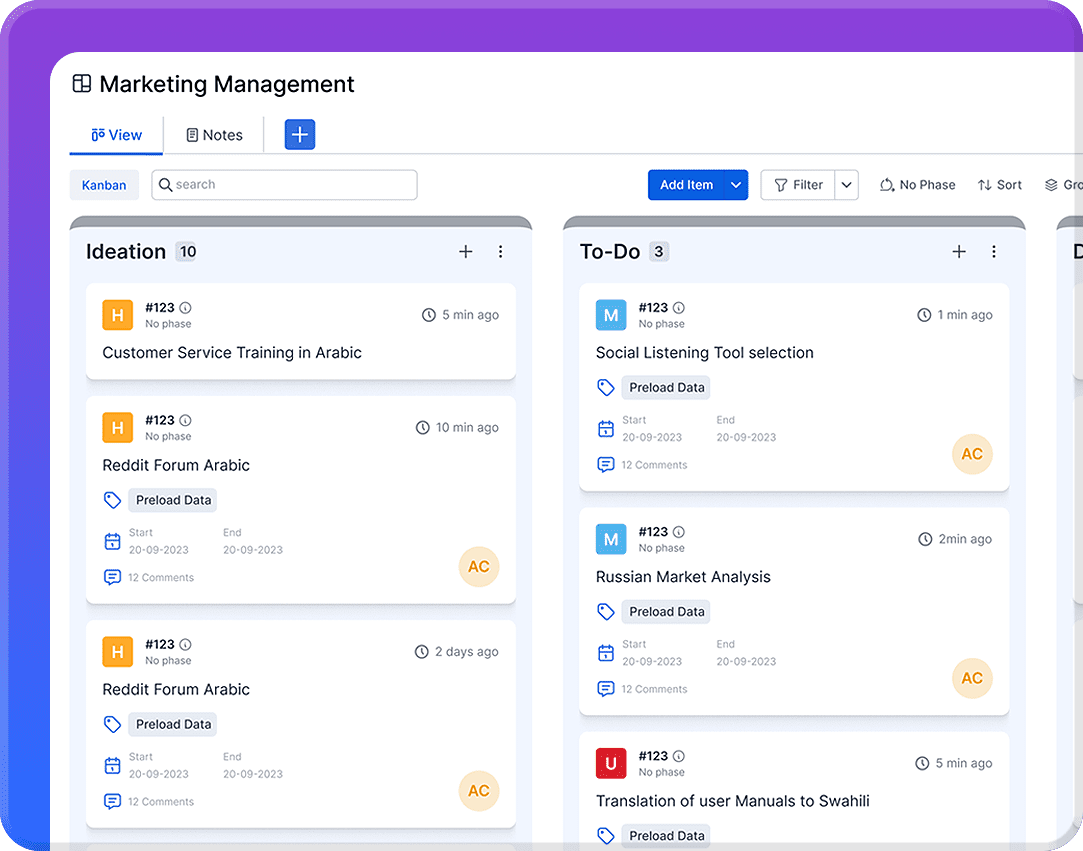Open Translation of user Manuals to Swahili card
This screenshot has height=851, width=1083.
click(x=733, y=801)
